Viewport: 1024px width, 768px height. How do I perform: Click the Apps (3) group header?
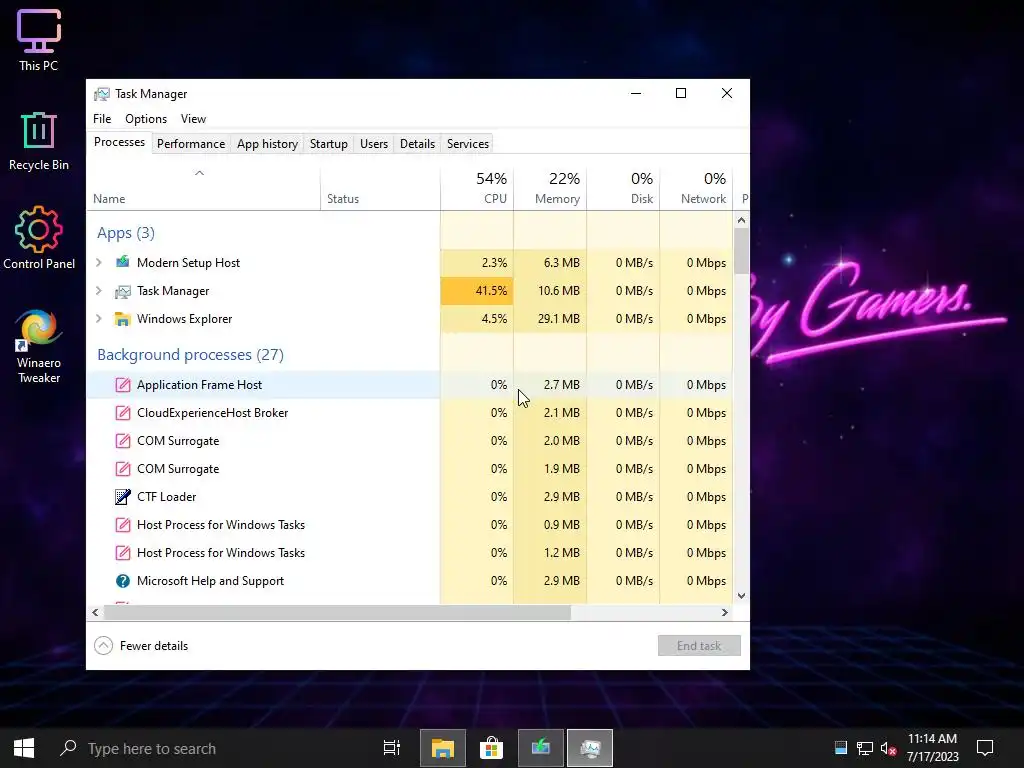point(126,233)
